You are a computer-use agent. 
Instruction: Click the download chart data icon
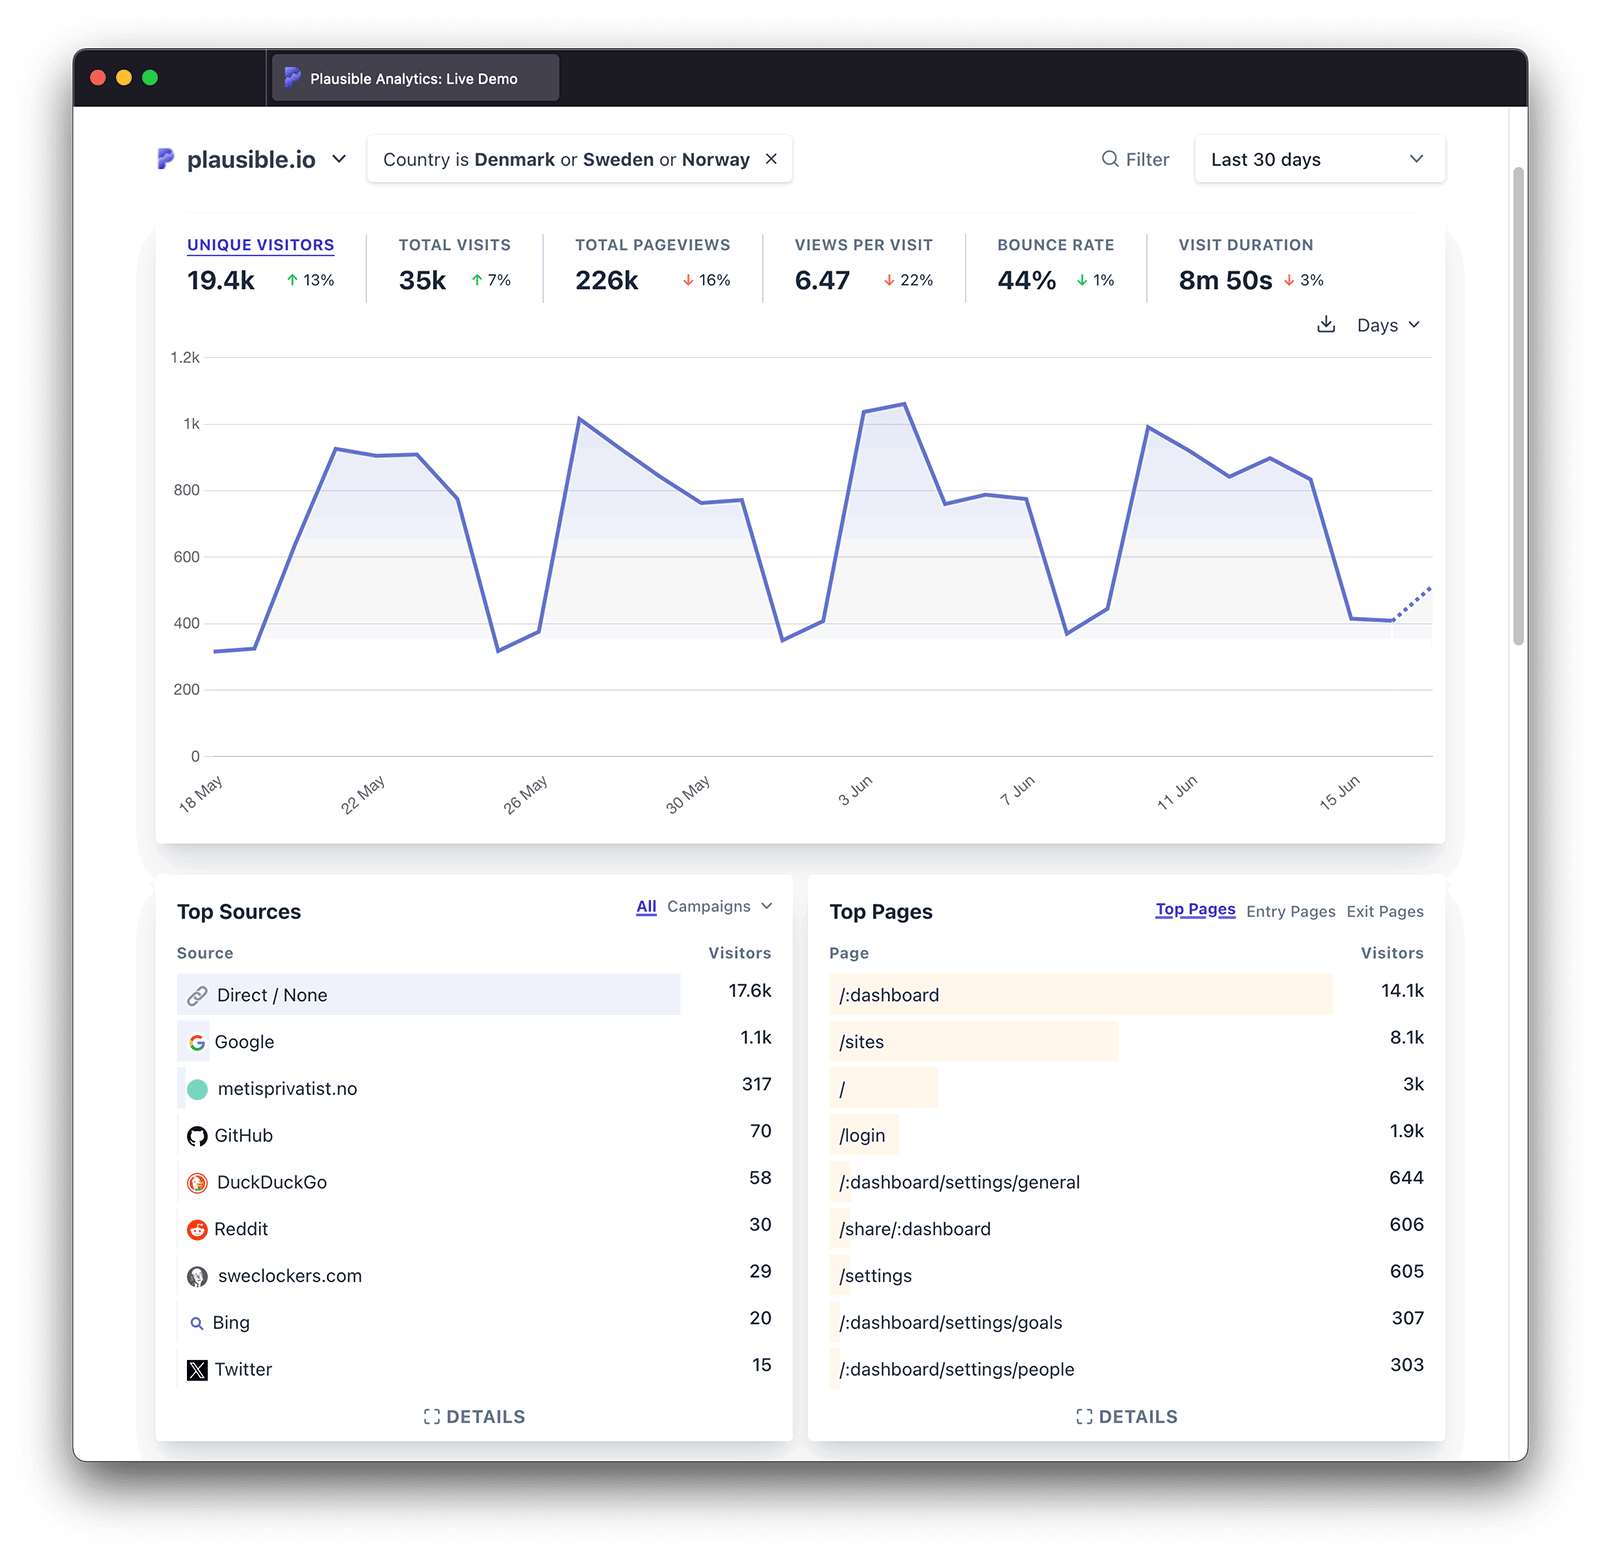1326,325
